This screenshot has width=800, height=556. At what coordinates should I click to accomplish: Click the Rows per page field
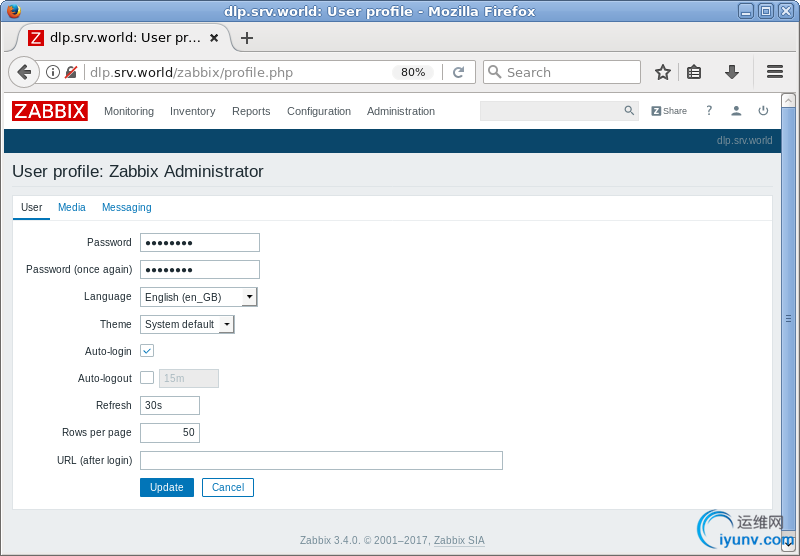tap(170, 433)
